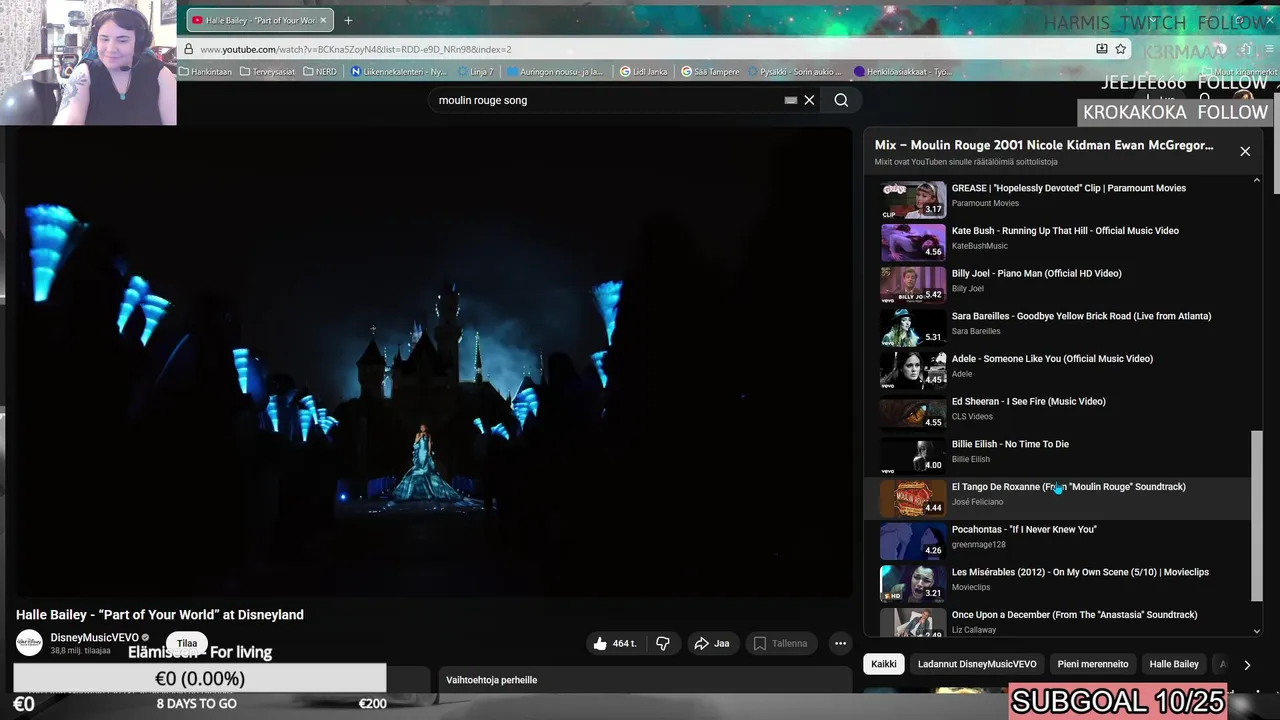The width and height of the screenshot is (1280, 720).
Task: Share the video with Jaa button
Action: pyautogui.click(x=712, y=643)
